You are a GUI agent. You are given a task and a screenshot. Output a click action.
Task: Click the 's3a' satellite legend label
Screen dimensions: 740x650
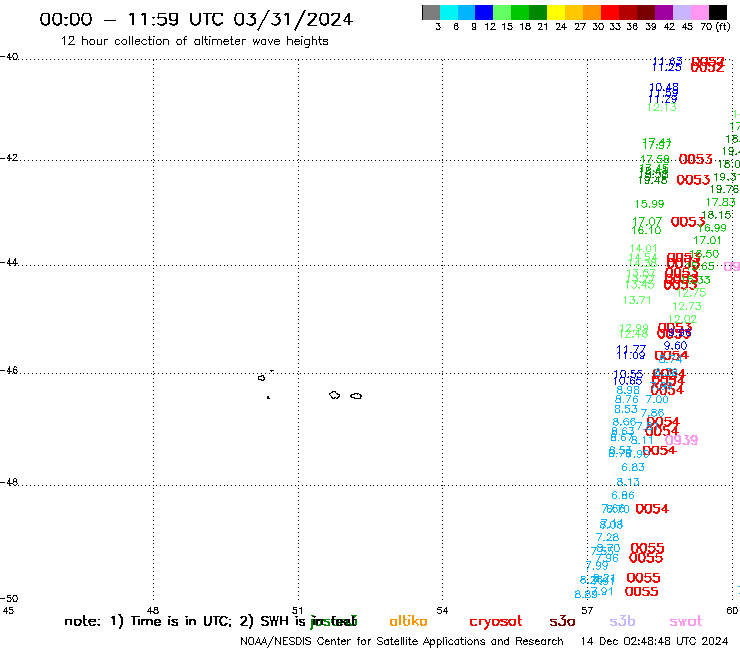[x=563, y=622]
